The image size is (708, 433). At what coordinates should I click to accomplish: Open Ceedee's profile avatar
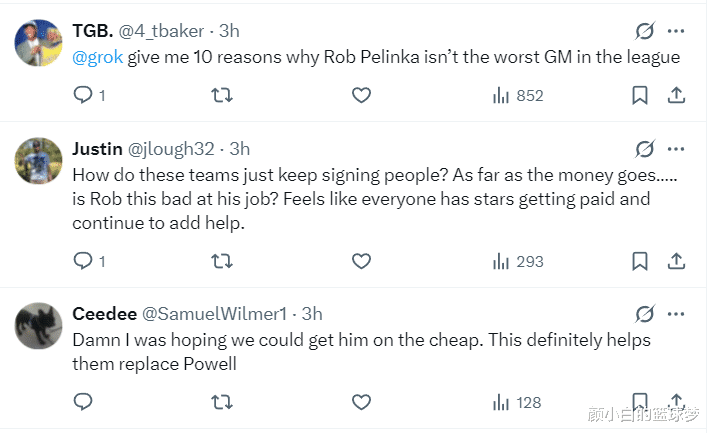pos(37,323)
